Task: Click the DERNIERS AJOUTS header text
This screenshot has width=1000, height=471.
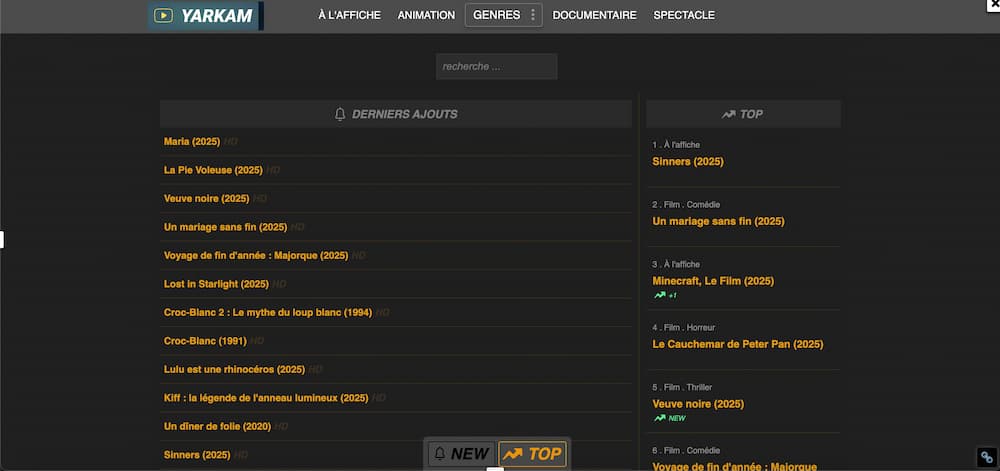Action: coord(404,115)
